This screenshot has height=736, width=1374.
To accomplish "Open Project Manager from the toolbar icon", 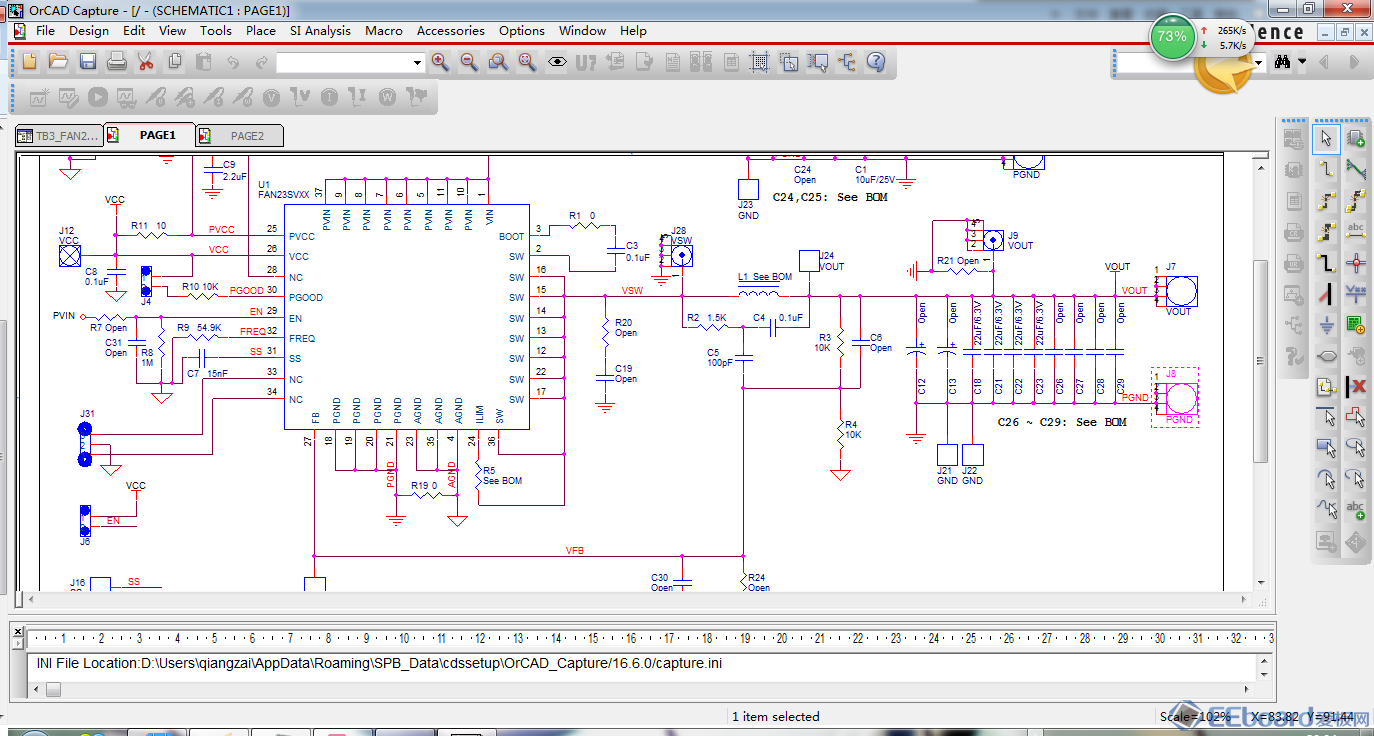I will [847, 62].
